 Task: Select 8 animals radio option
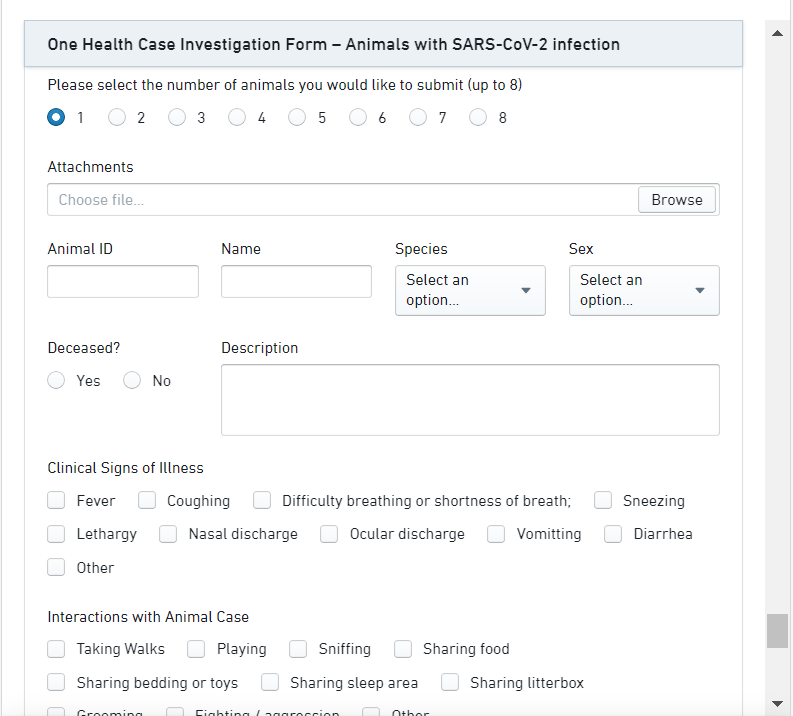[x=478, y=118]
